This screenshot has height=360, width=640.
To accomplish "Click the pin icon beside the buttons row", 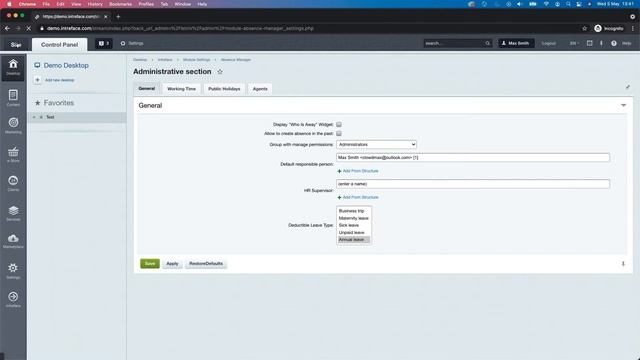I will [623, 264].
